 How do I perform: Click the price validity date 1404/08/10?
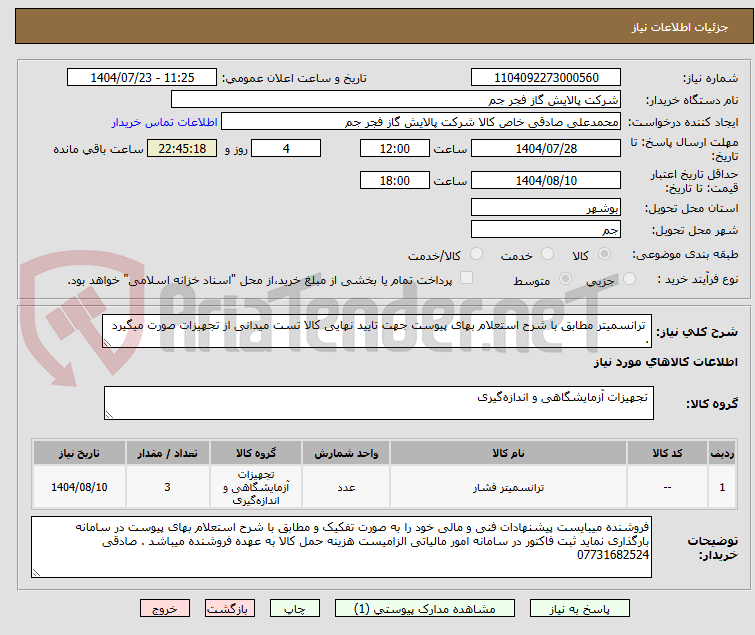[546, 180]
